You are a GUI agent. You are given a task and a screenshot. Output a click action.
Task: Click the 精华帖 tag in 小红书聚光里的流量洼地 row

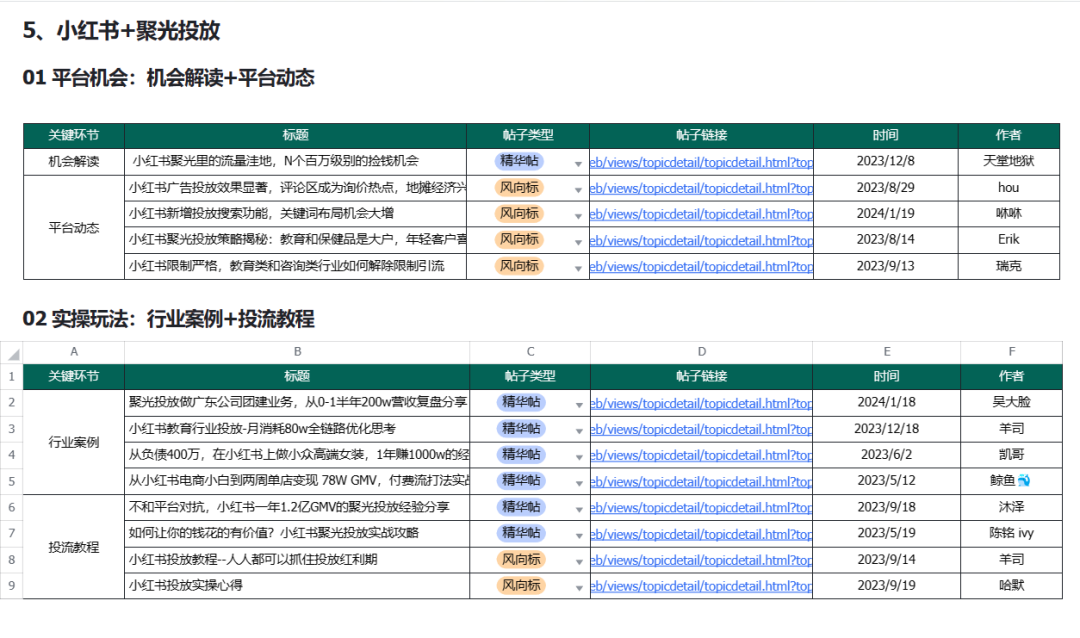(519, 161)
